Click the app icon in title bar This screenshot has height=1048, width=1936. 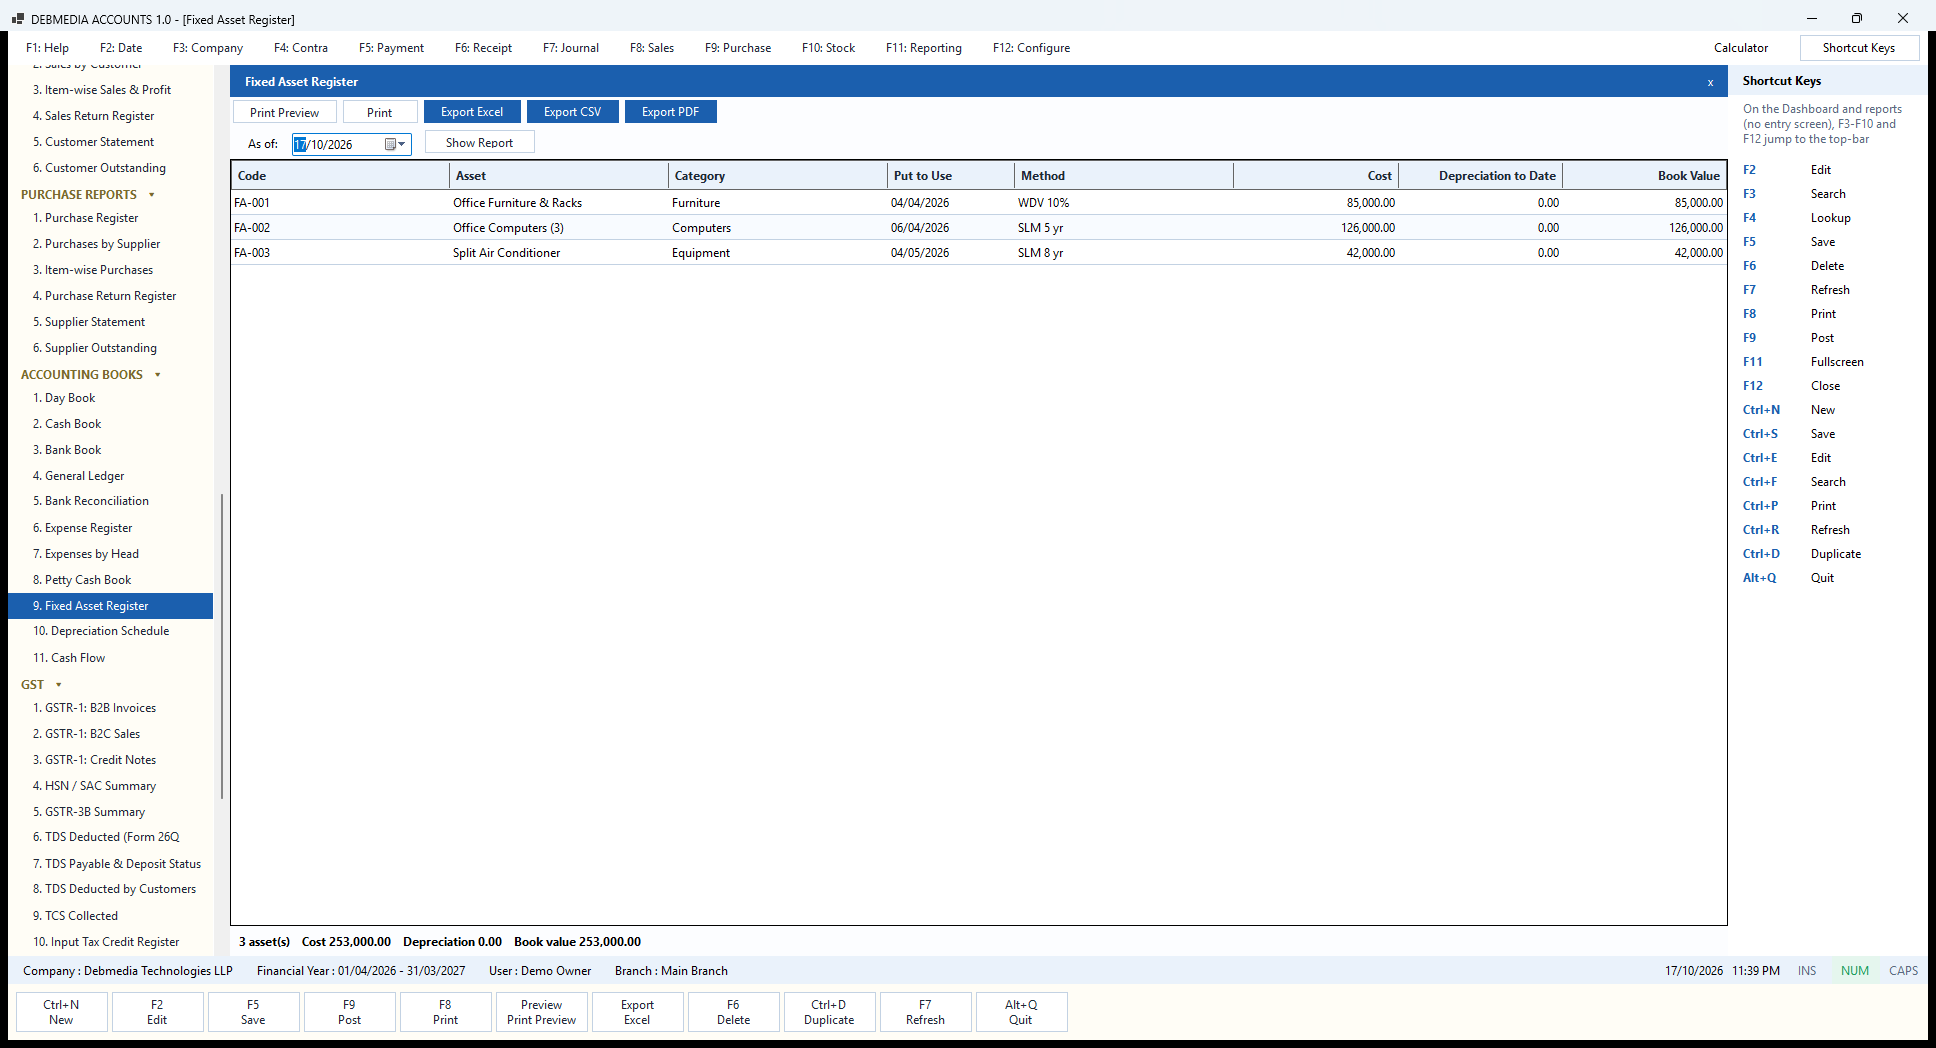tap(18, 19)
